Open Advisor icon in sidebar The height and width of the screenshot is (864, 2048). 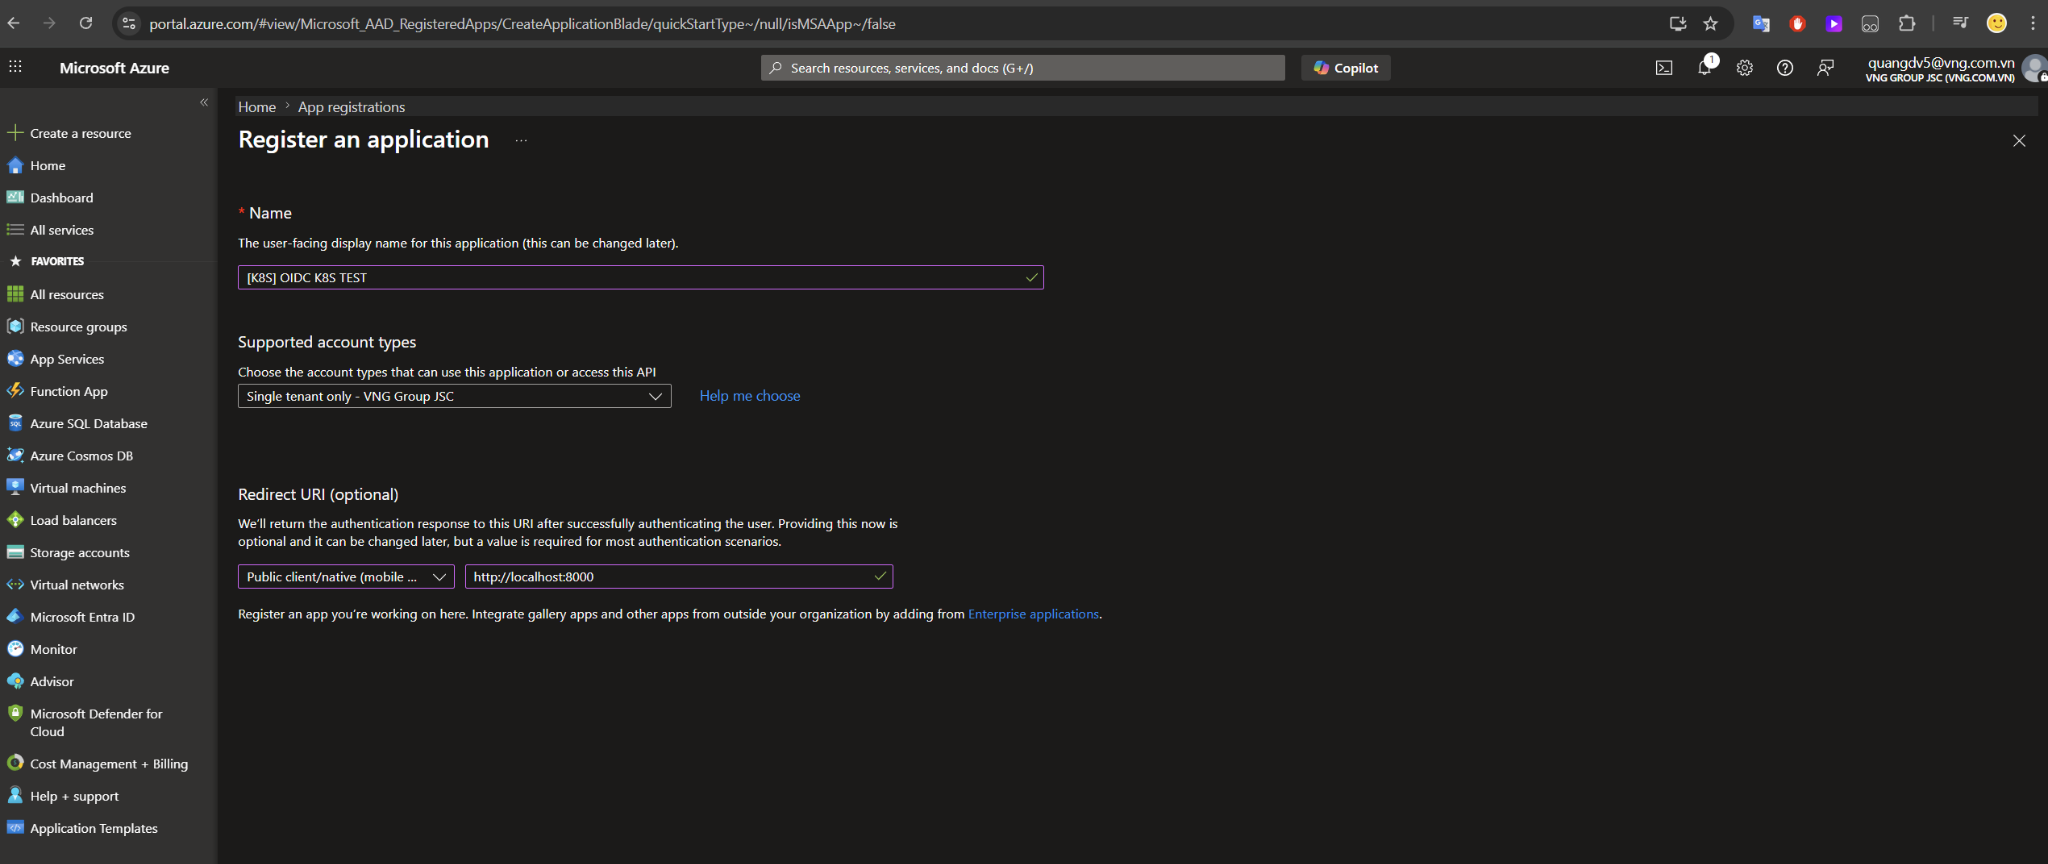pos(15,681)
